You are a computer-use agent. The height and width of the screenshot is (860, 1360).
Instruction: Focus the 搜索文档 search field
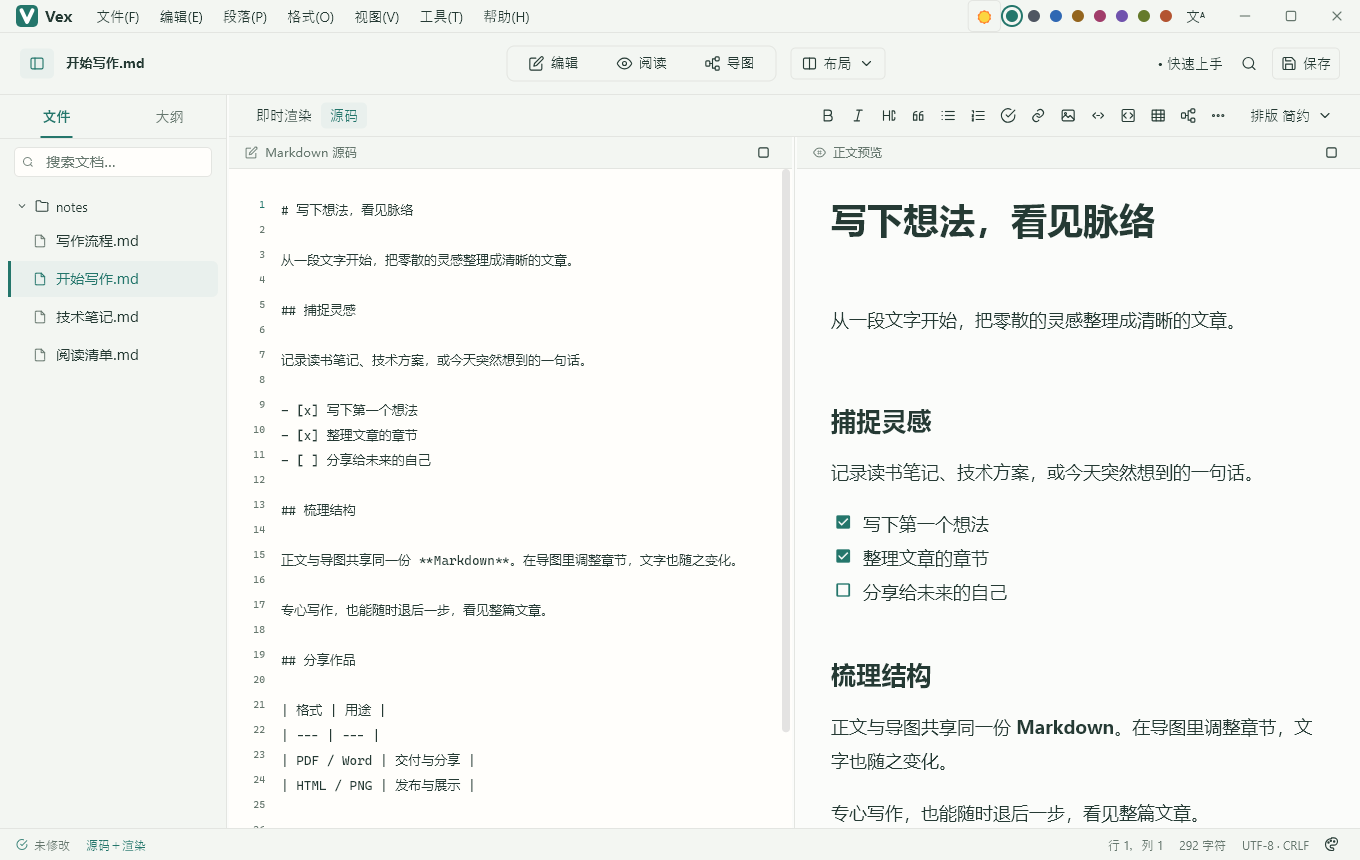[113, 162]
